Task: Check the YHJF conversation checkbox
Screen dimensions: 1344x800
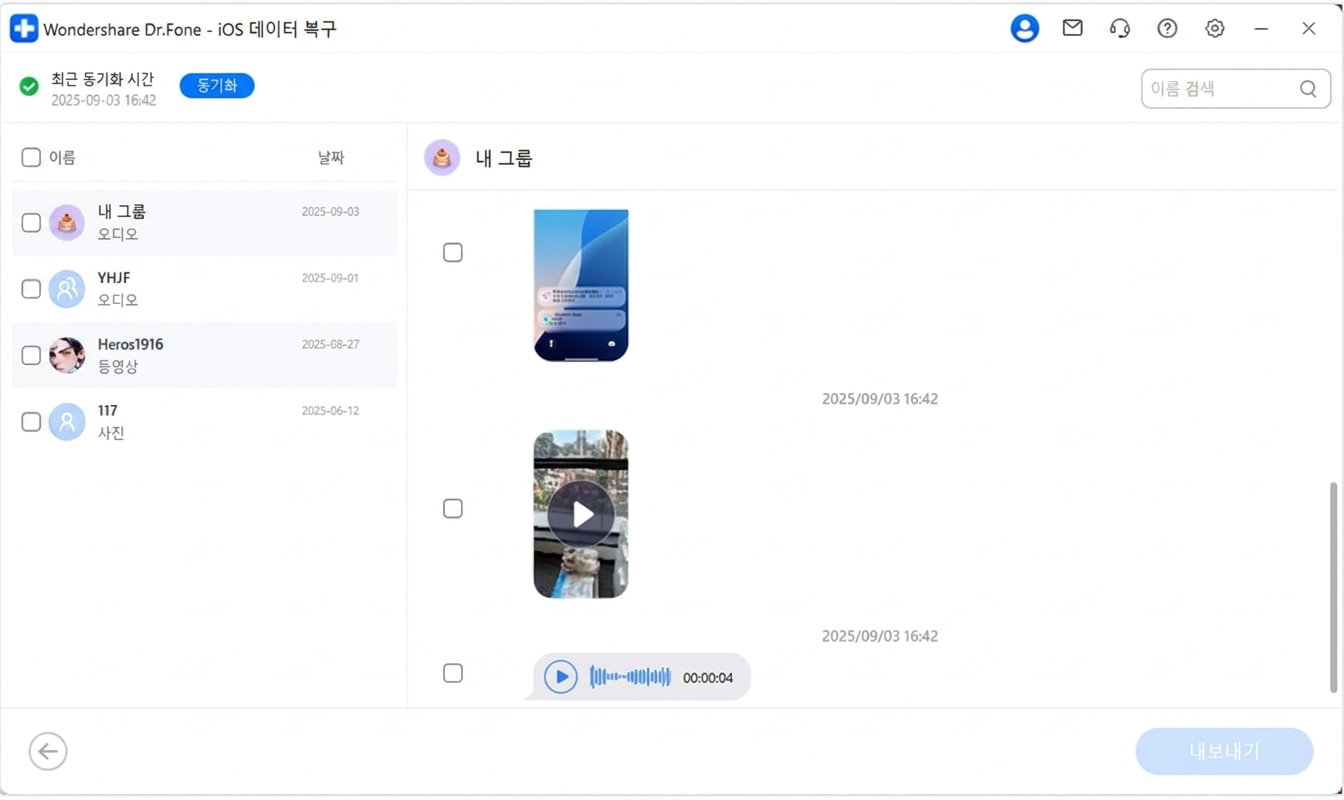Action: pyautogui.click(x=31, y=289)
